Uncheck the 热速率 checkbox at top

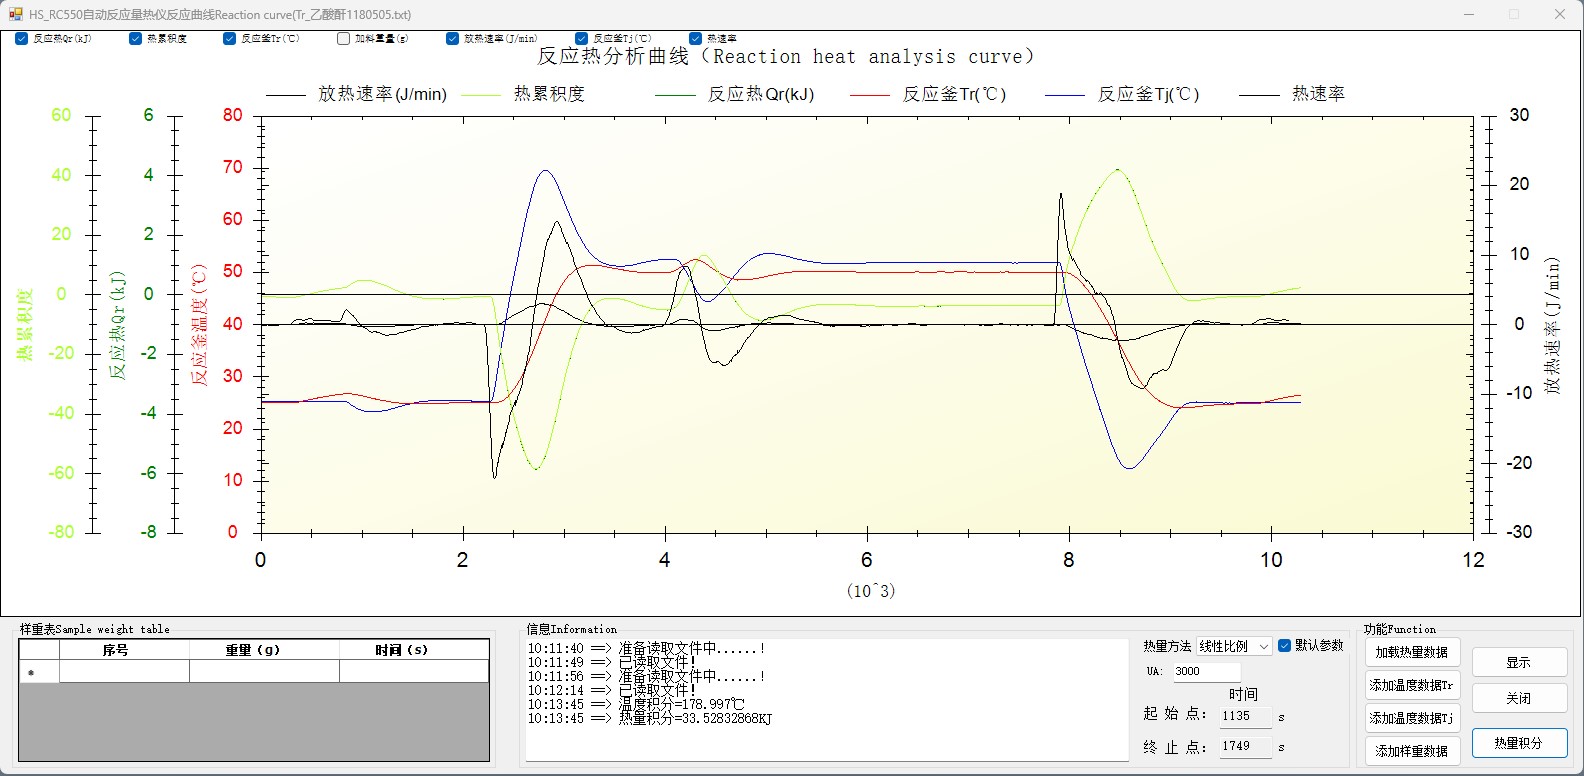coord(696,39)
